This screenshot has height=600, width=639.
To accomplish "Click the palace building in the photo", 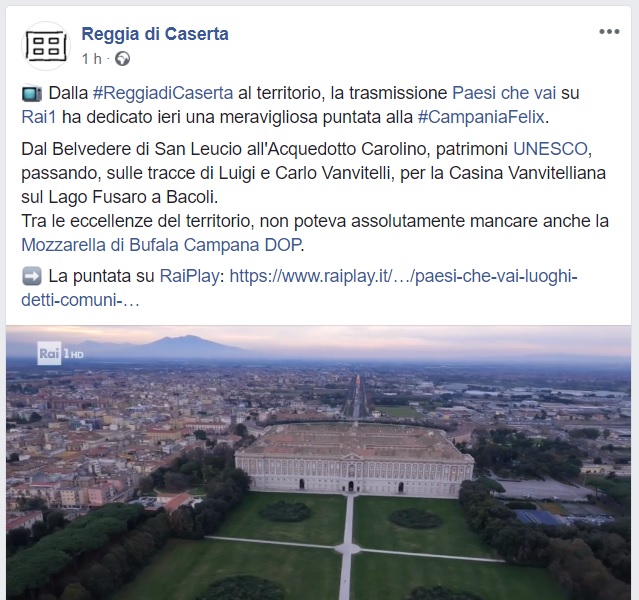I will [x=354, y=461].
